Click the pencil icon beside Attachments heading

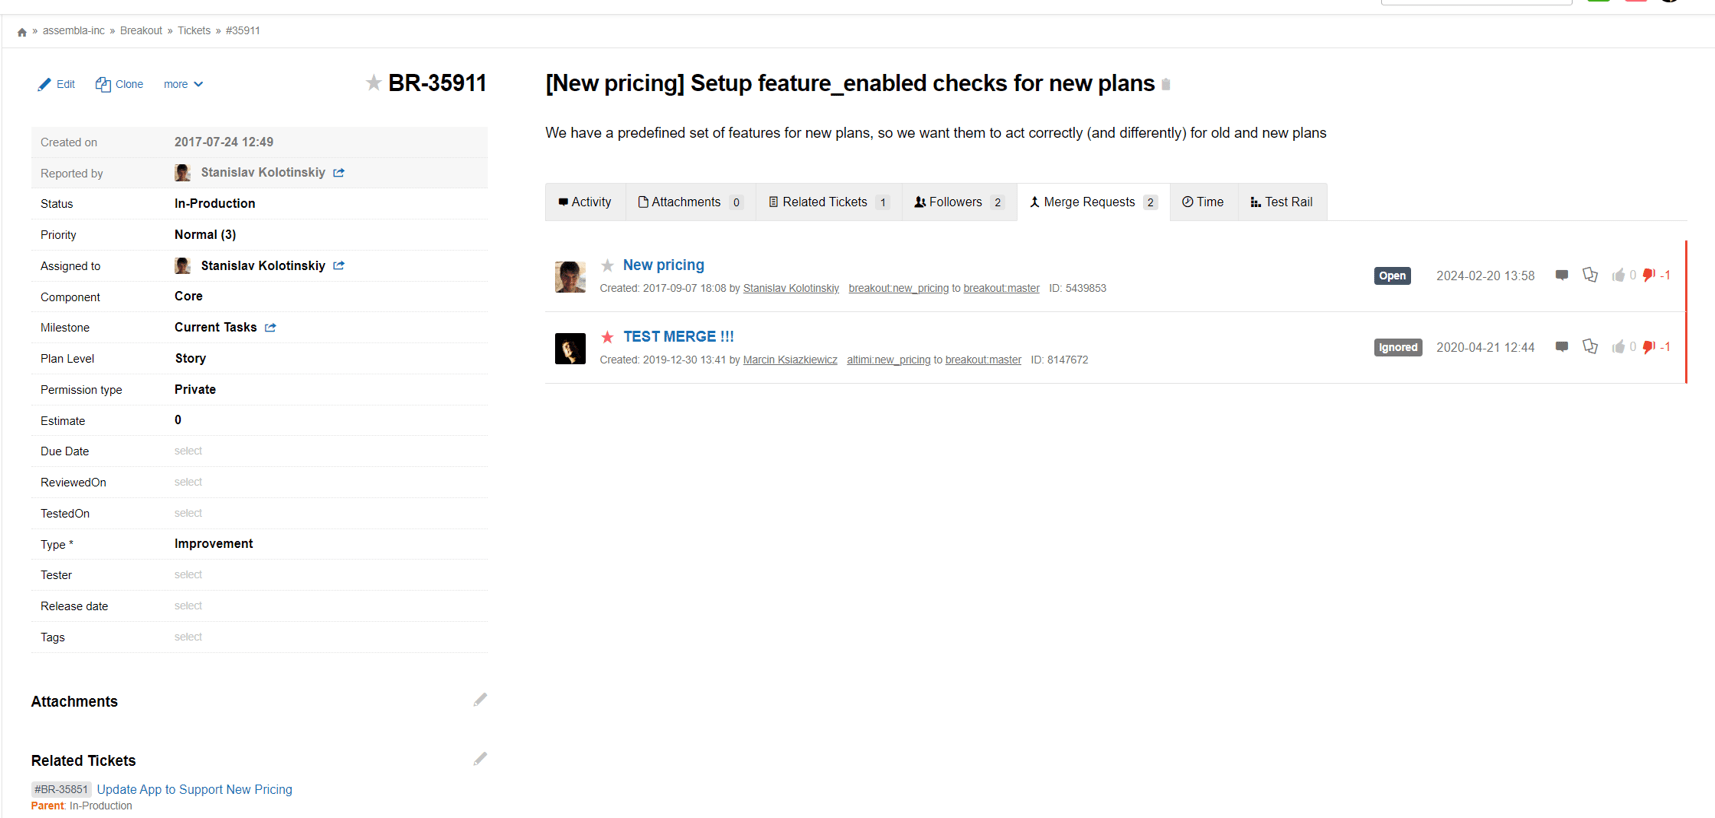pyautogui.click(x=480, y=700)
